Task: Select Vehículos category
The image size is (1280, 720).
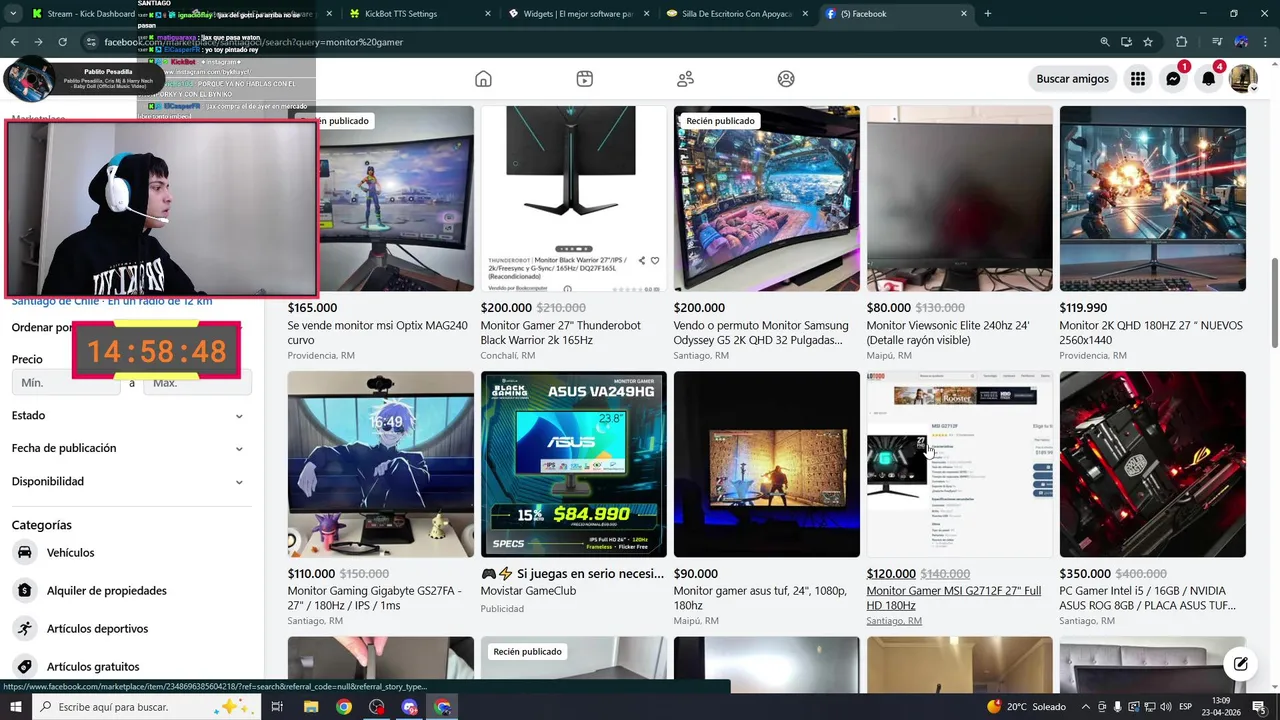Action: click(128, 553)
